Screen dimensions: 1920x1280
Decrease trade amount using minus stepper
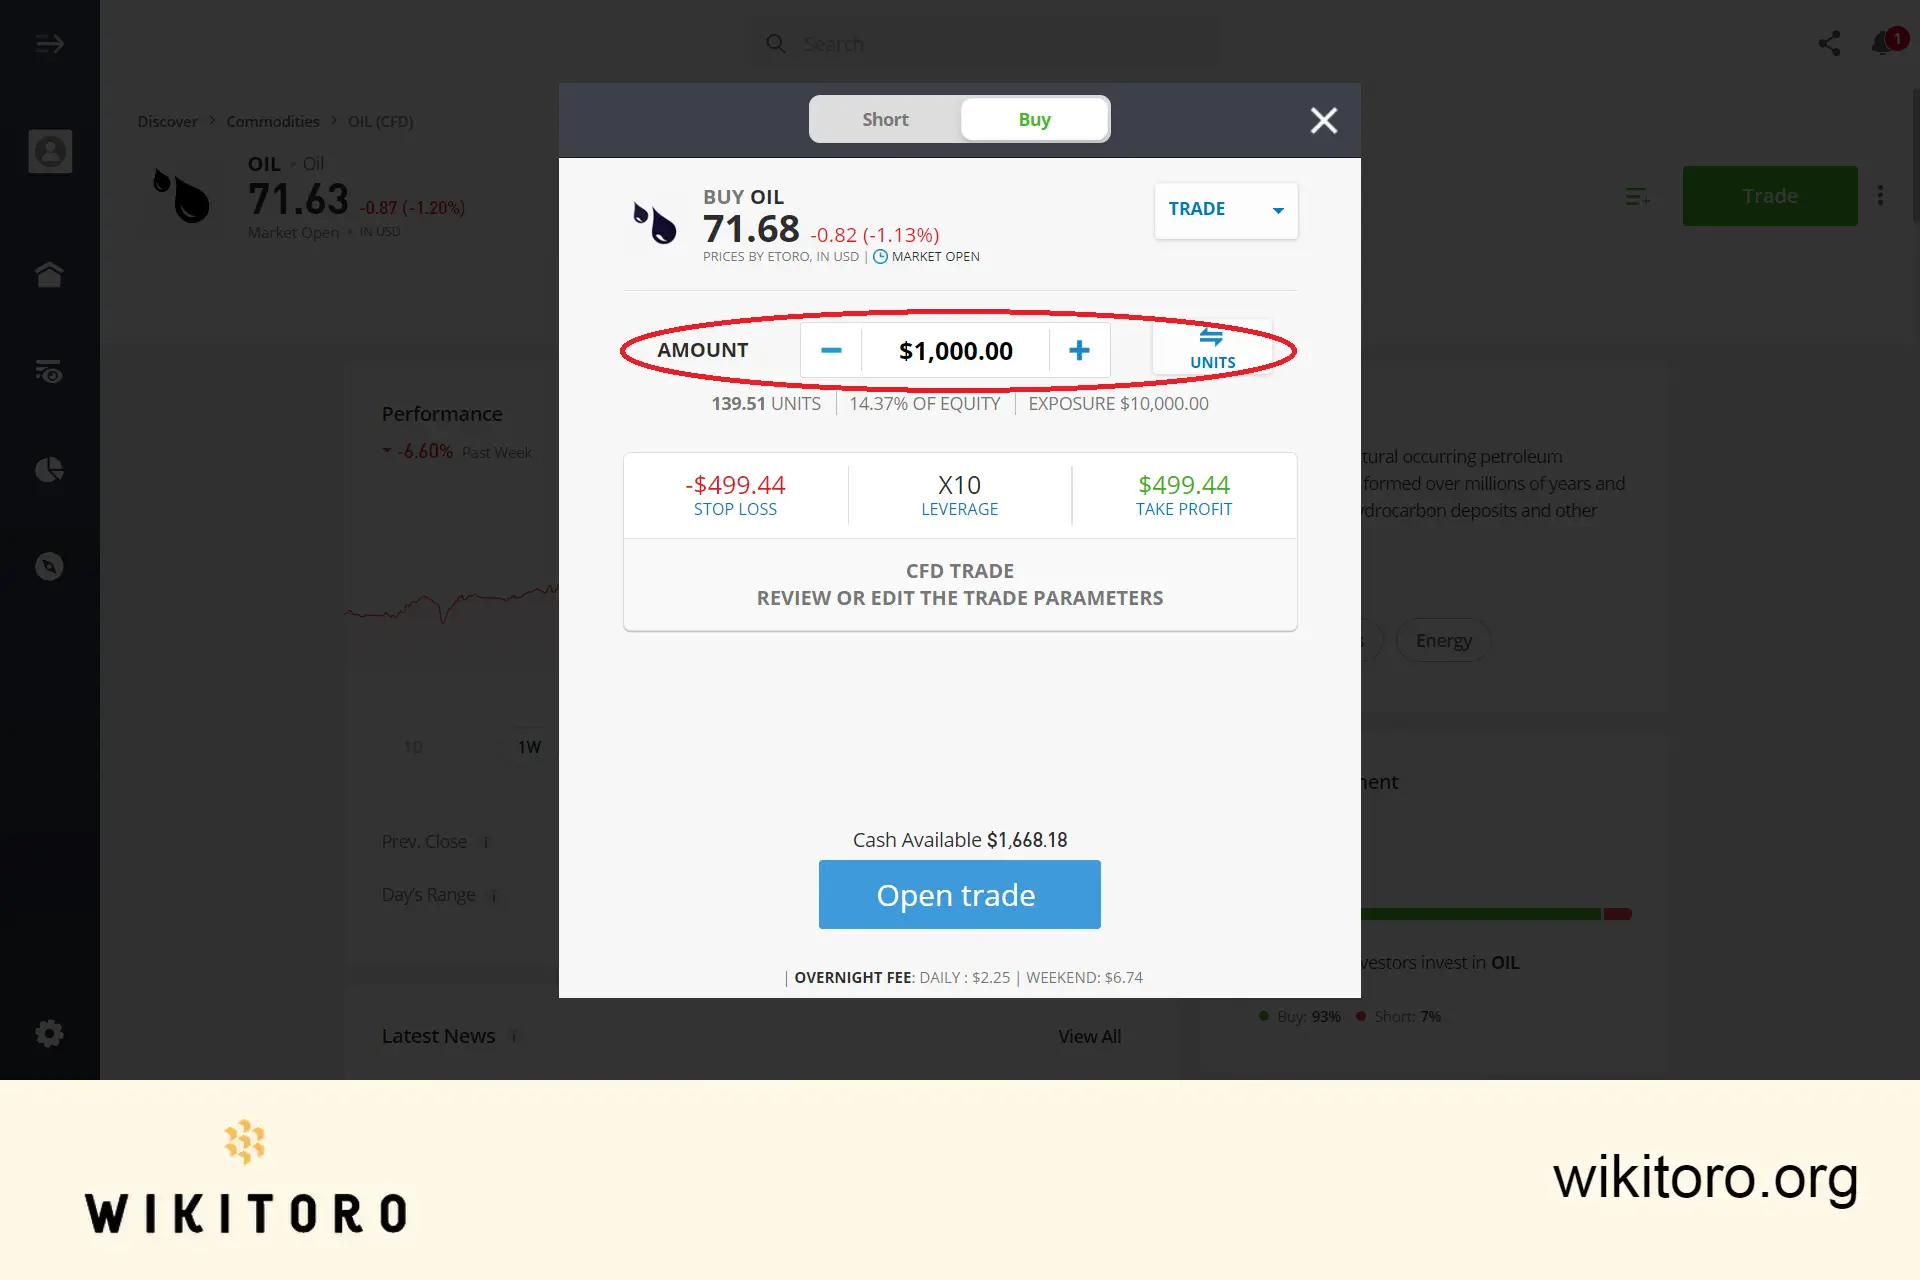tap(830, 349)
